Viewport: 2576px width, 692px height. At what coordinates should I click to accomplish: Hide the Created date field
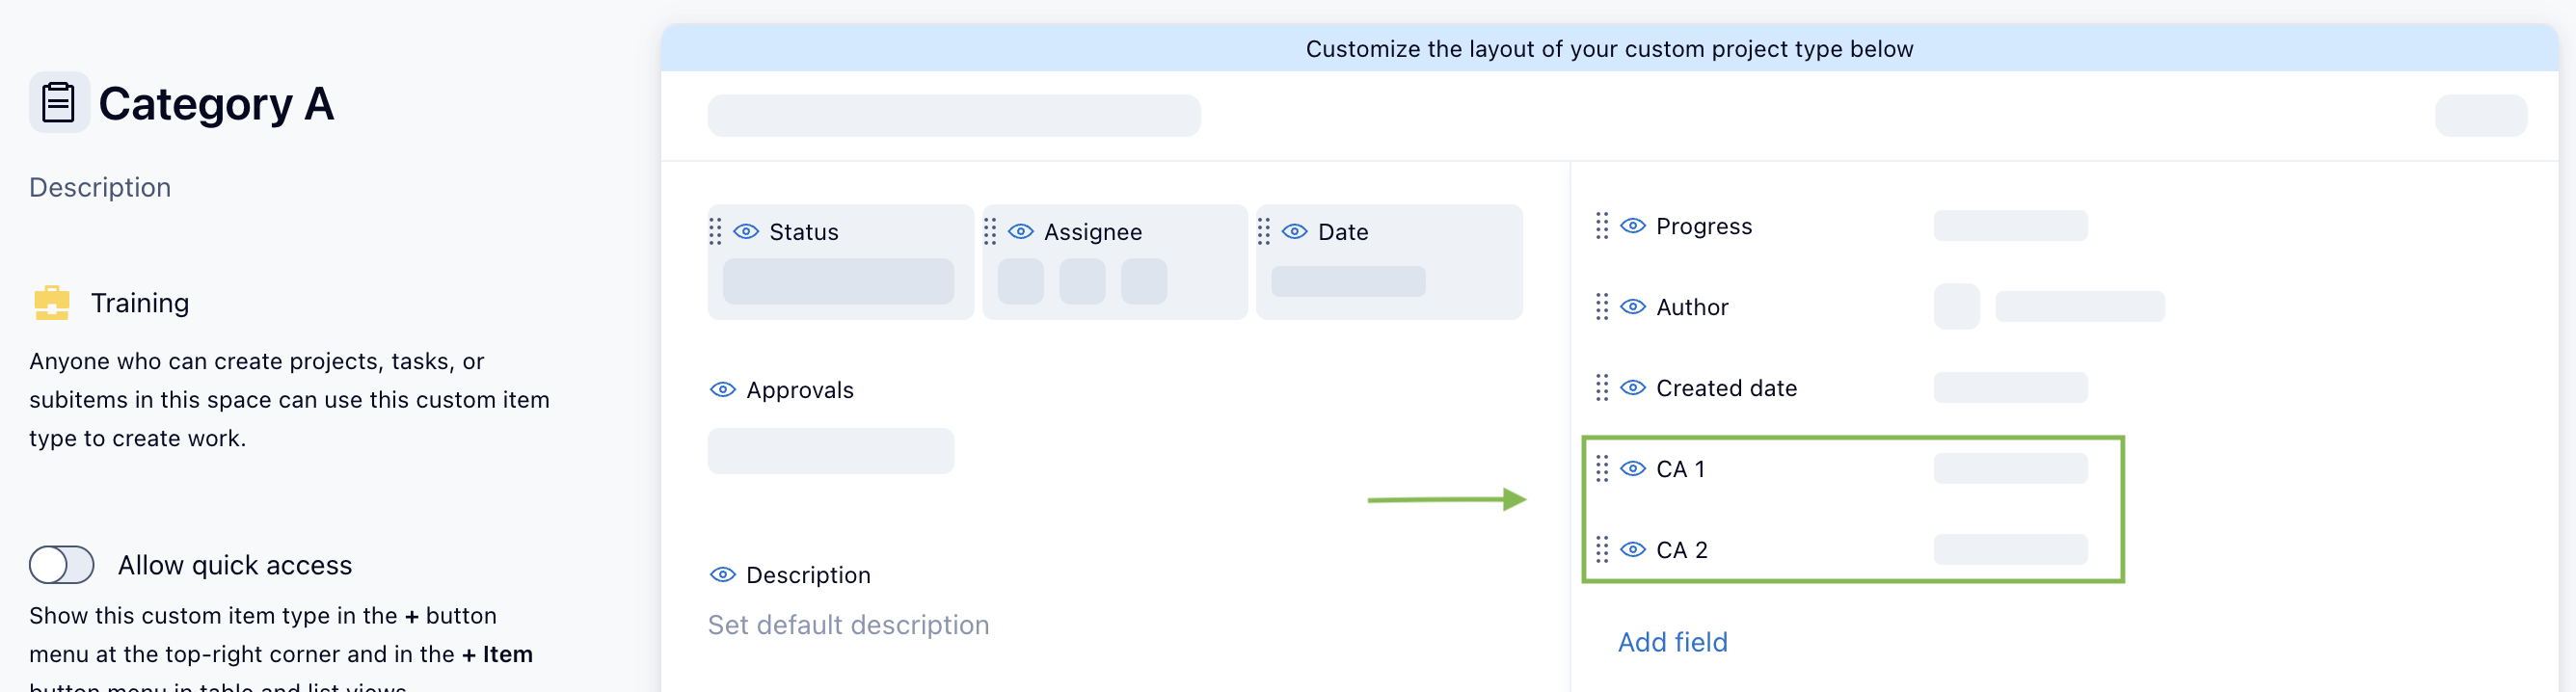1633,388
